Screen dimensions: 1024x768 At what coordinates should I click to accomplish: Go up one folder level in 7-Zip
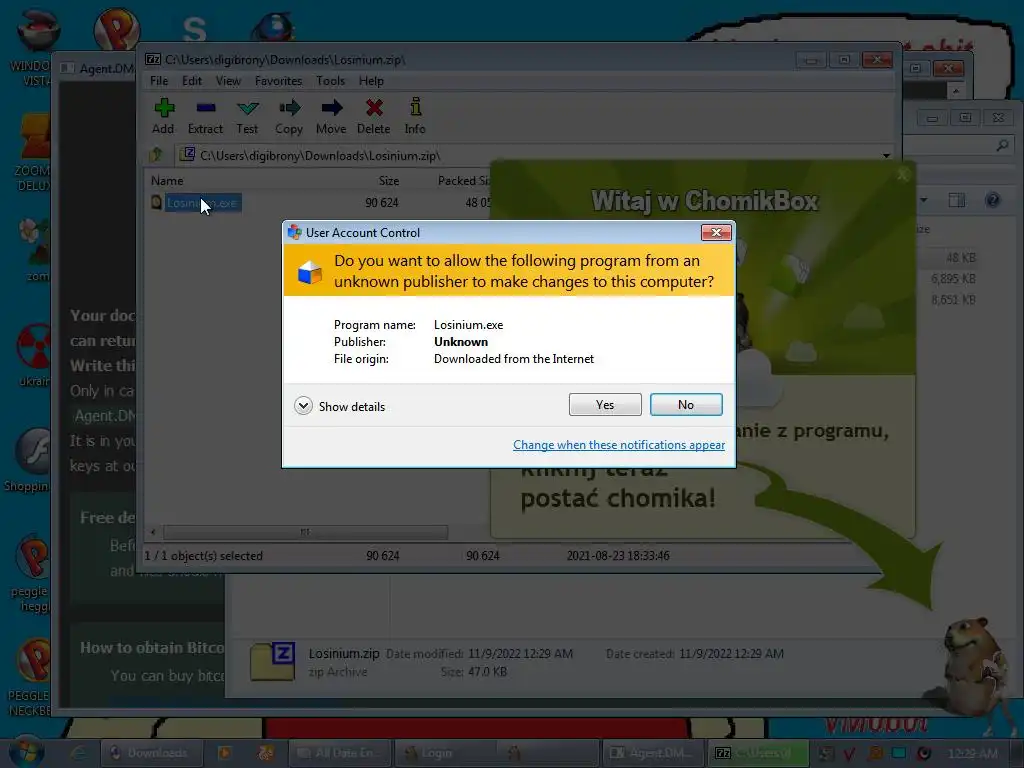(x=156, y=155)
